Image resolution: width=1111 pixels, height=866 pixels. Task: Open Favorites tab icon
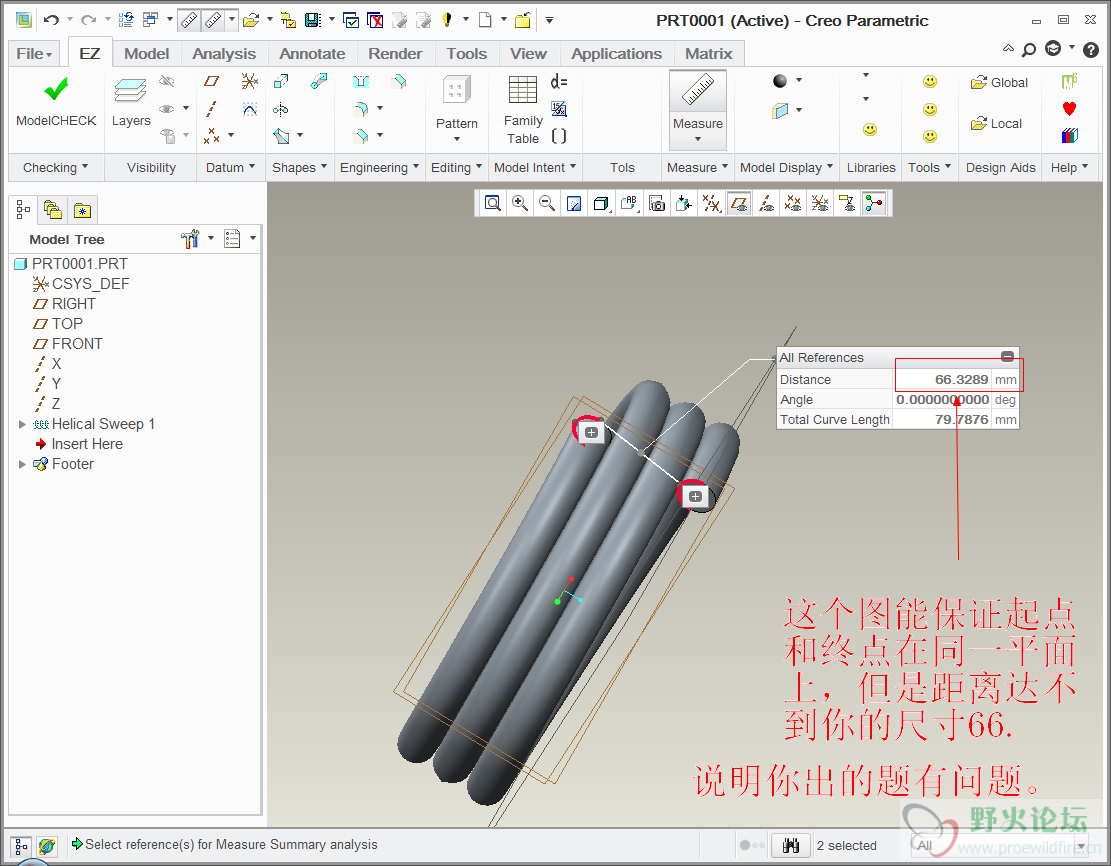(82, 210)
